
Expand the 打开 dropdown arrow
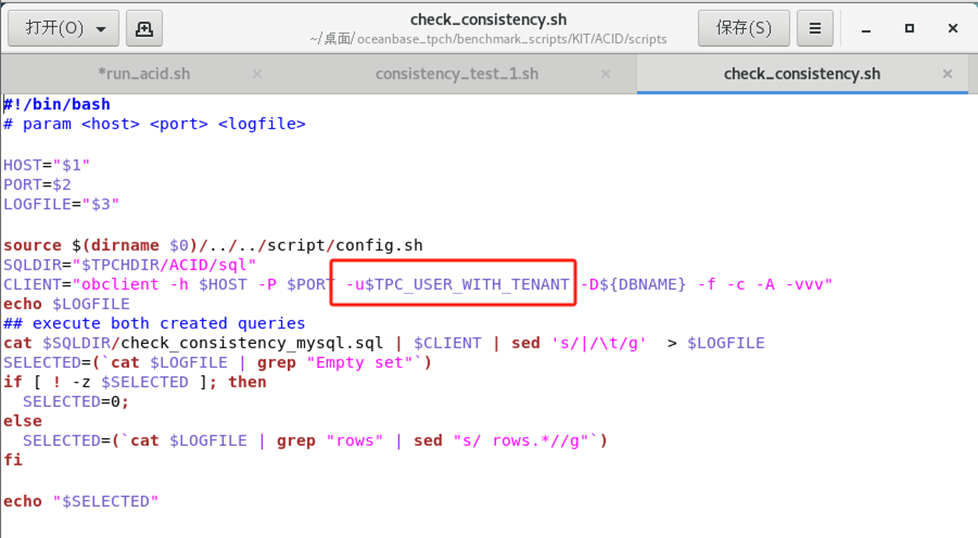pos(101,29)
